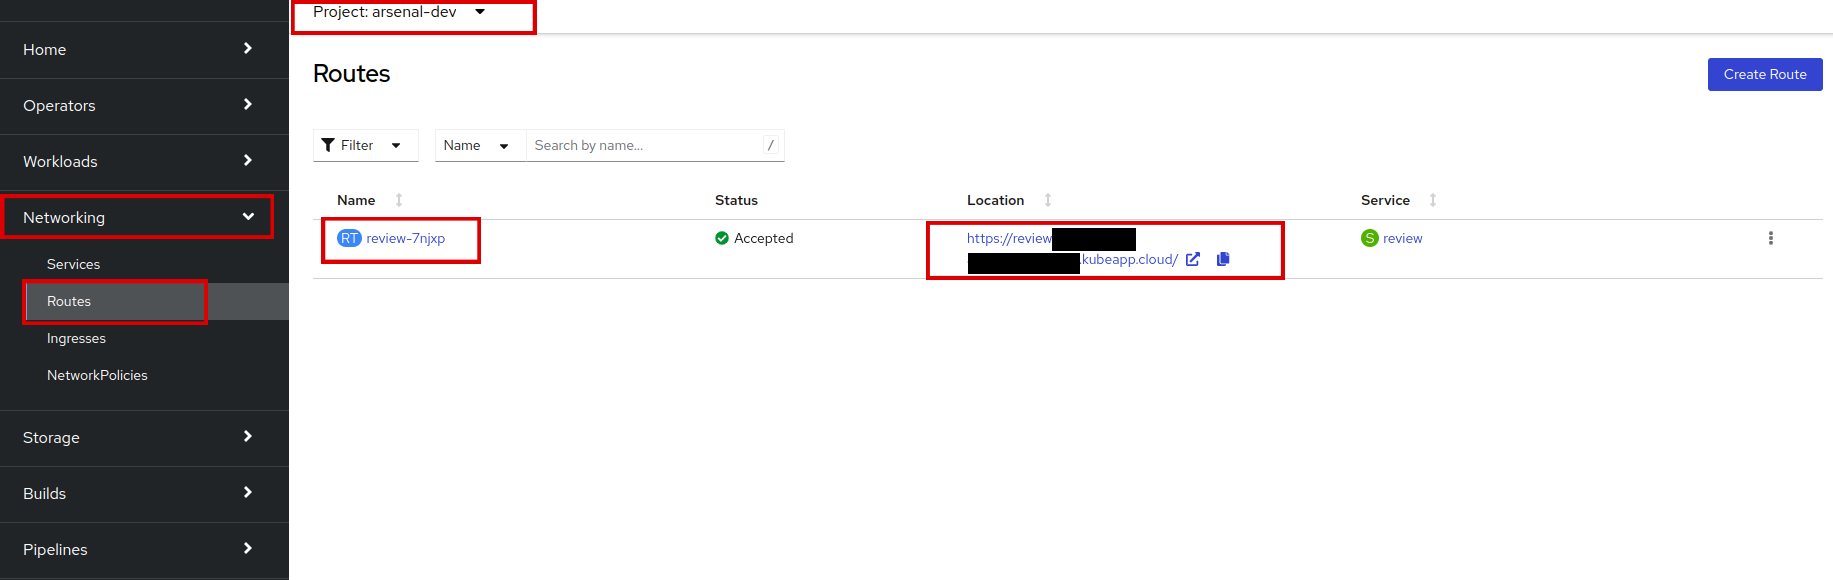Open external link icon beside route location
Screen dimensions: 1833x580
(x=1193, y=259)
